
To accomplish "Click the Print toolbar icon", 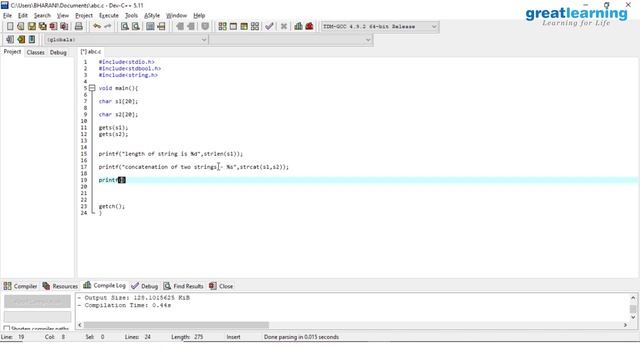I will pos(78,27).
